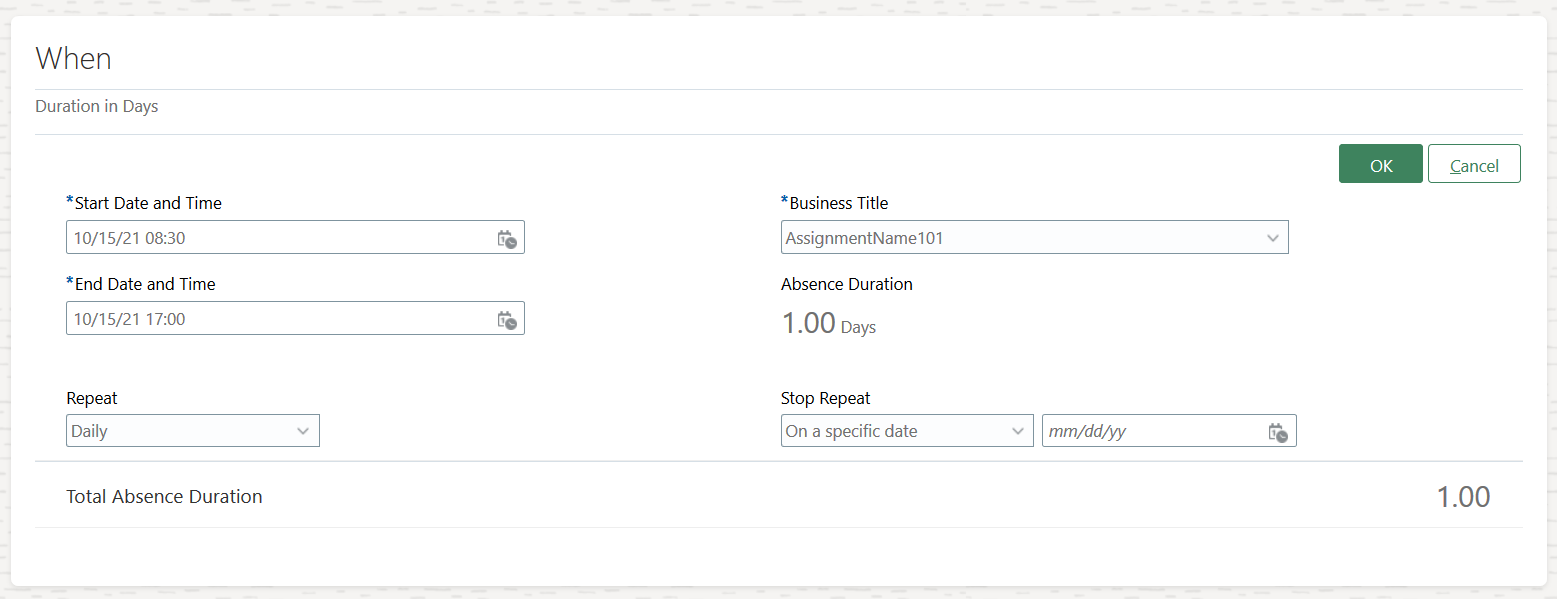Click the chevron on the Business Title combo box
The width and height of the screenshot is (1557, 599).
[x=1272, y=237]
